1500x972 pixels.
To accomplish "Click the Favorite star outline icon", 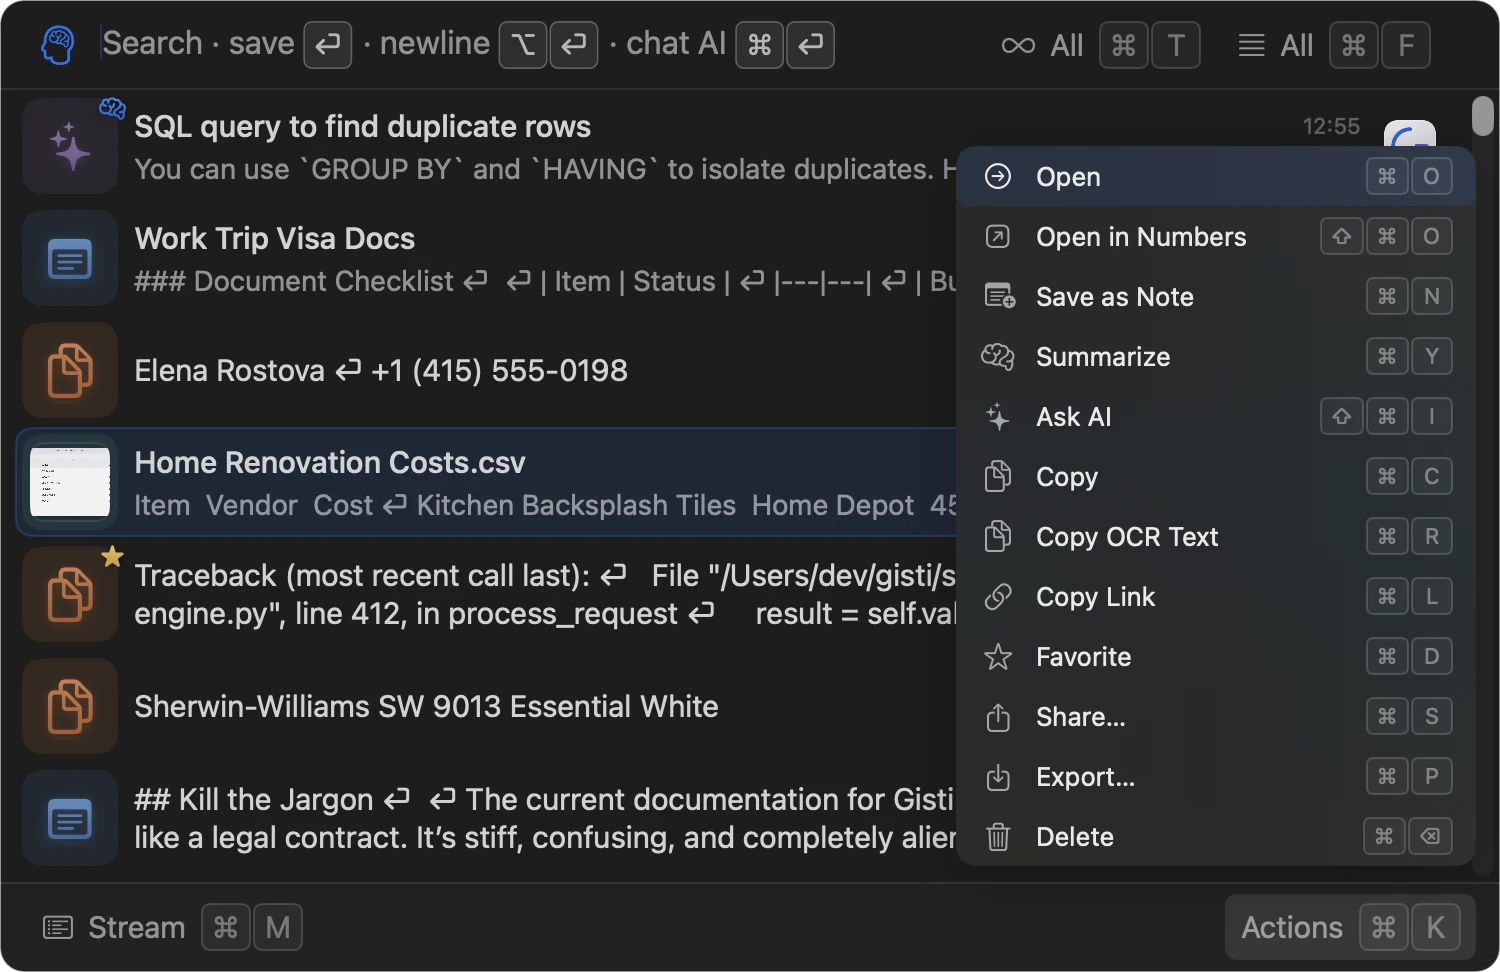I will point(998,656).
